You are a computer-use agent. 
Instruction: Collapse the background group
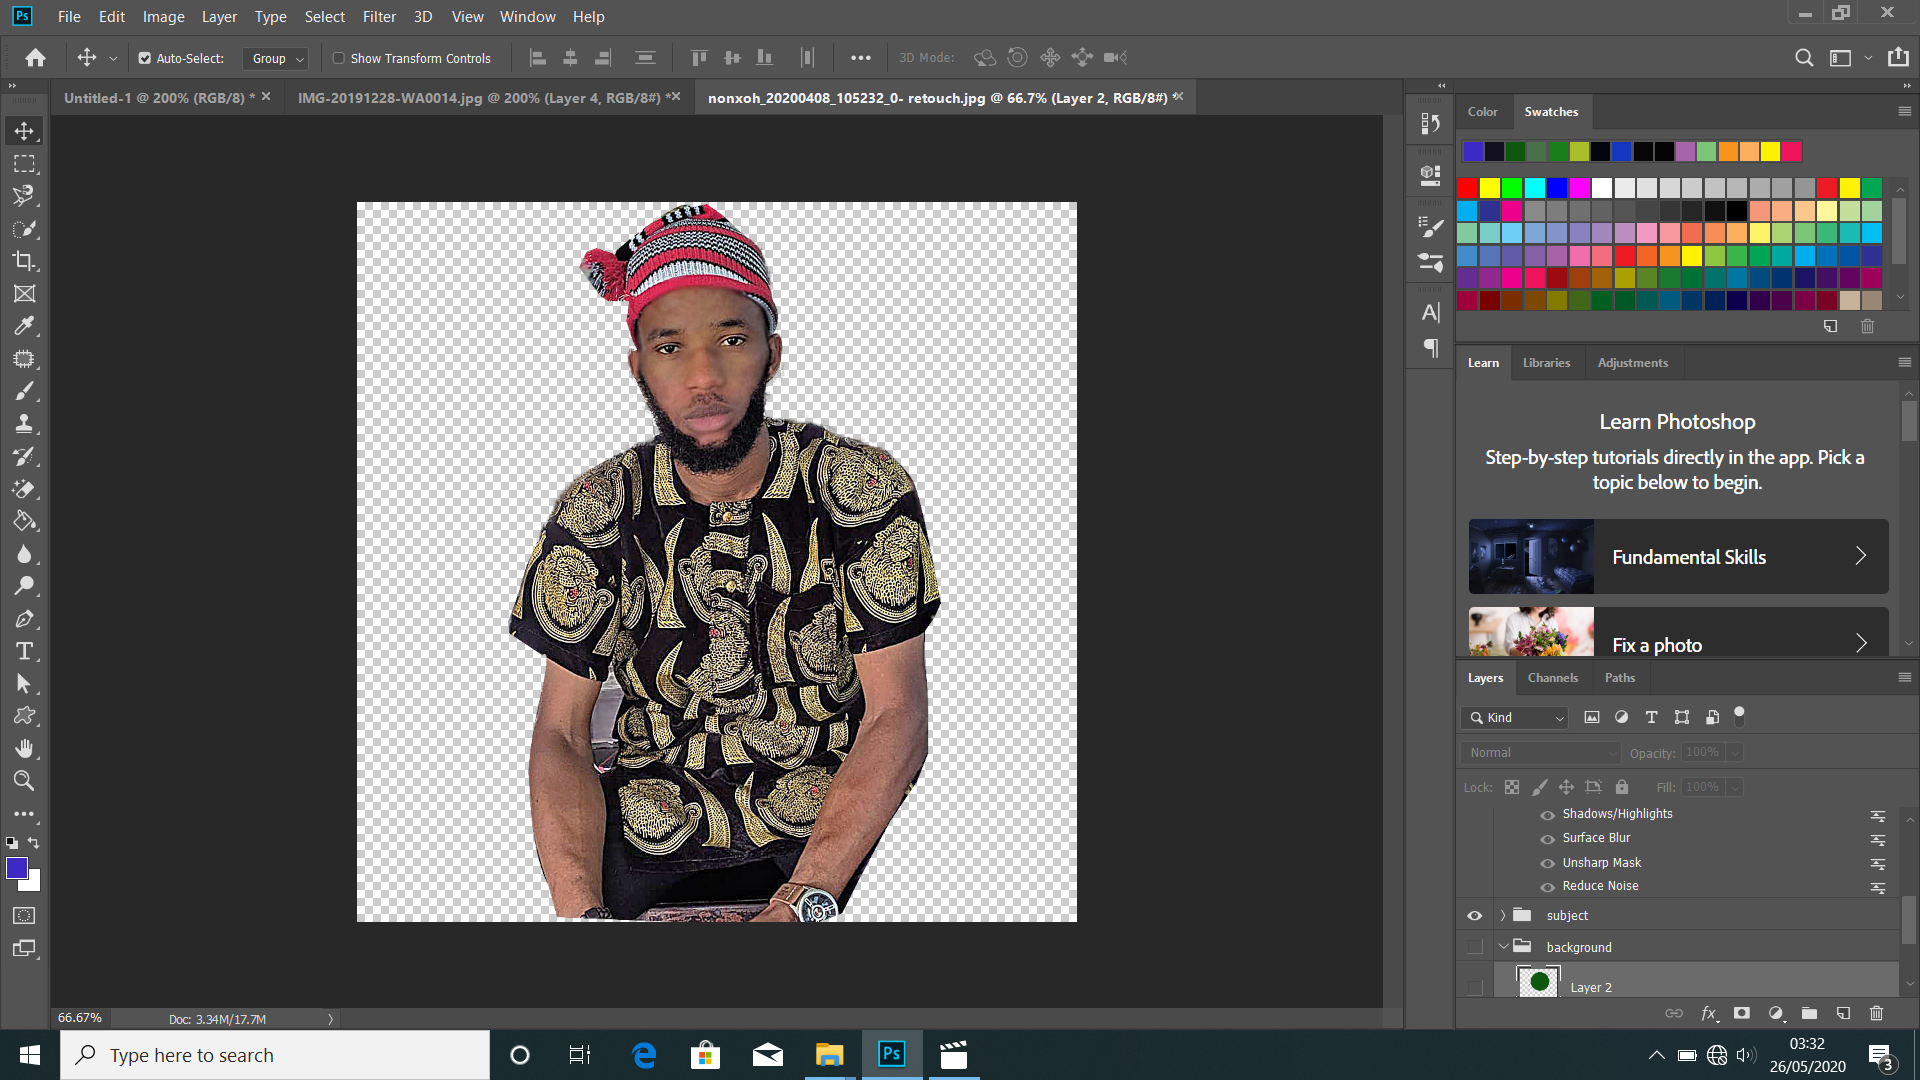click(1502, 947)
